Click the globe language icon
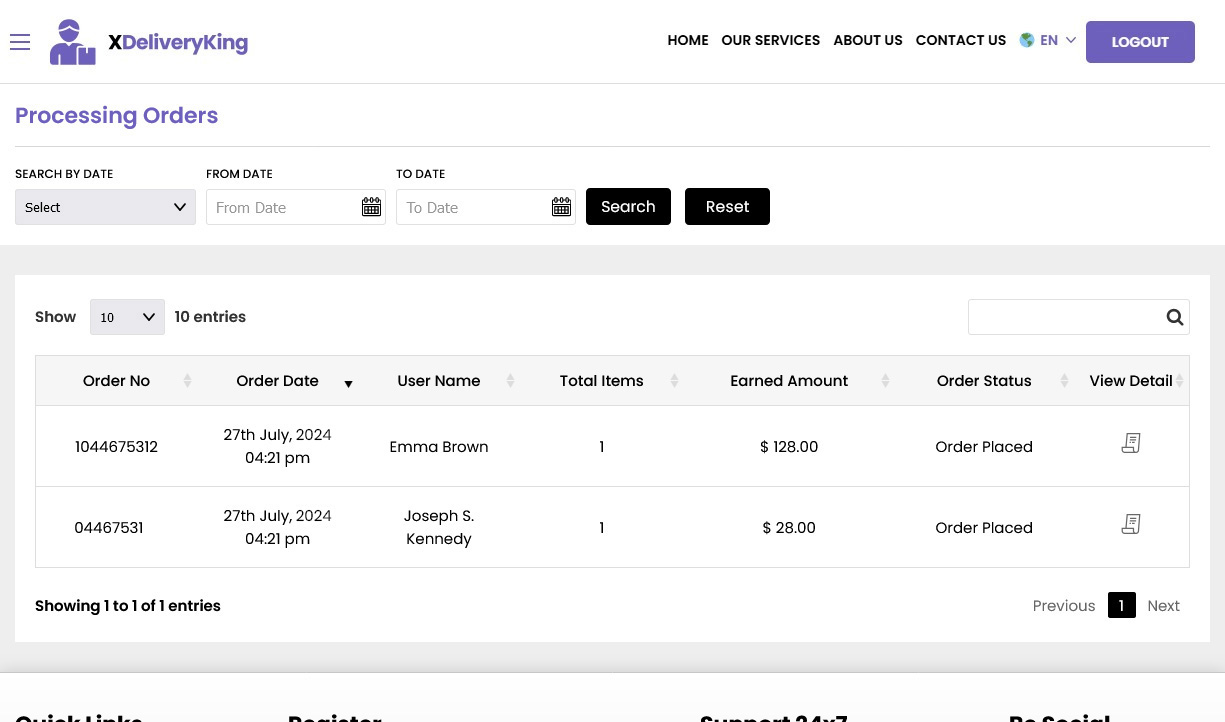Image resolution: width=1225 pixels, height=722 pixels. [1027, 40]
